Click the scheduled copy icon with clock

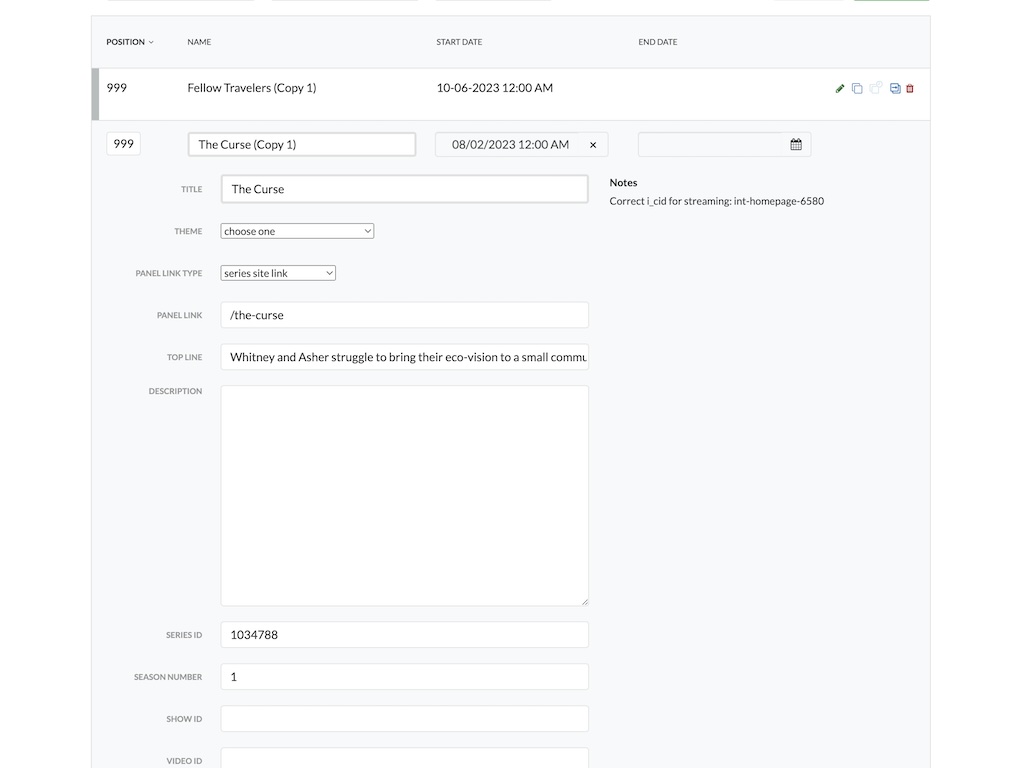[x=876, y=87]
